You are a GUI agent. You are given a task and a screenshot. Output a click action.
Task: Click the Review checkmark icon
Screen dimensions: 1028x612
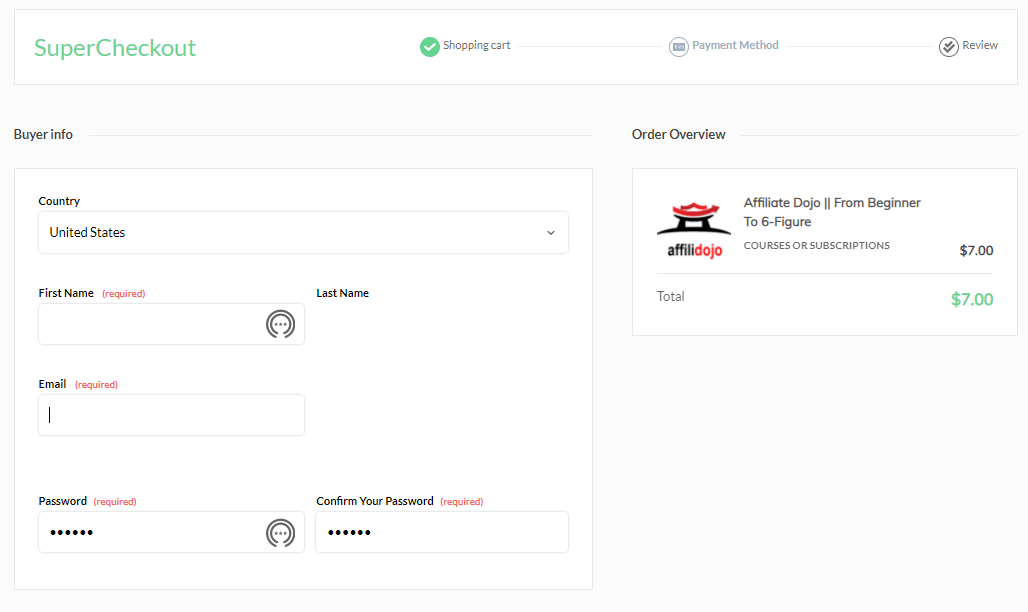(949, 47)
